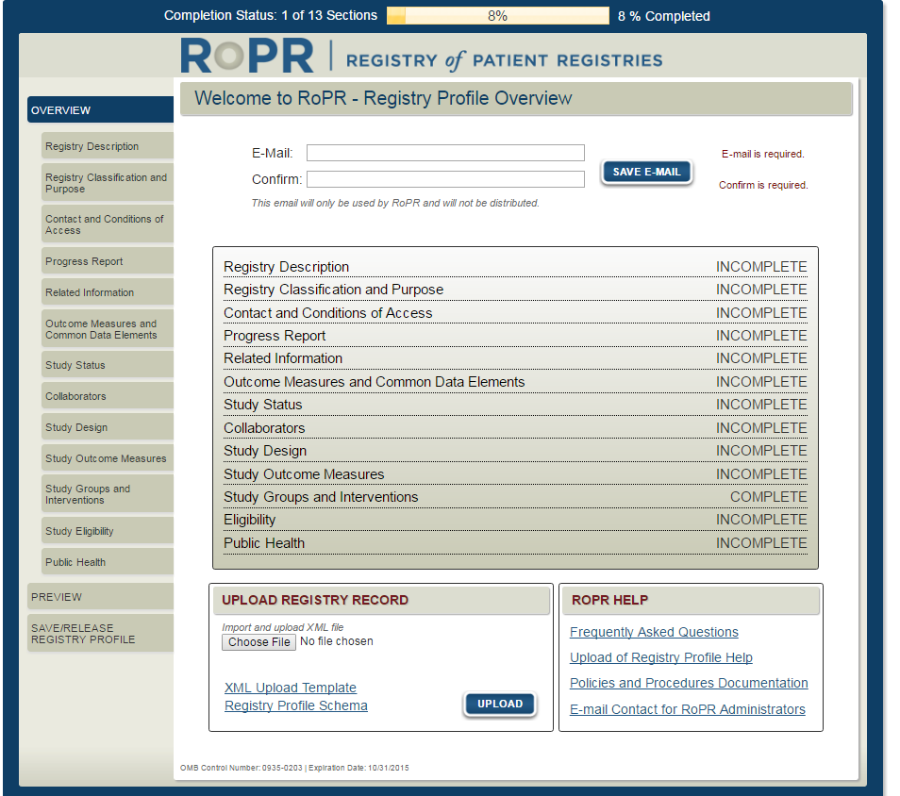The image size is (900, 796).
Task: Click Public Health row in overview table
Action: tap(515, 543)
